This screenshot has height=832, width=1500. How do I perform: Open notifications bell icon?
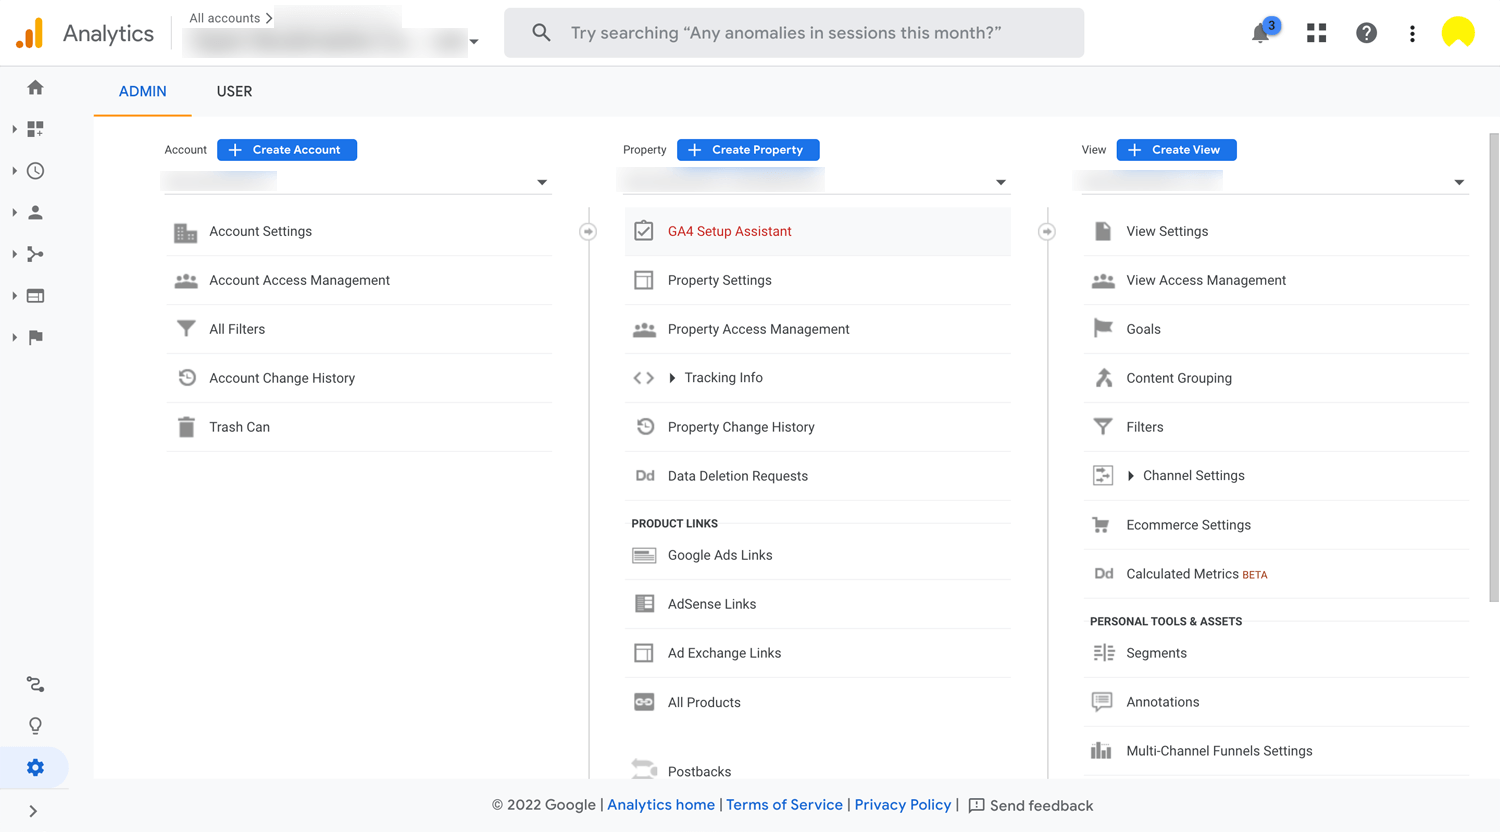pyautogui.click(x=1261, y=33)
